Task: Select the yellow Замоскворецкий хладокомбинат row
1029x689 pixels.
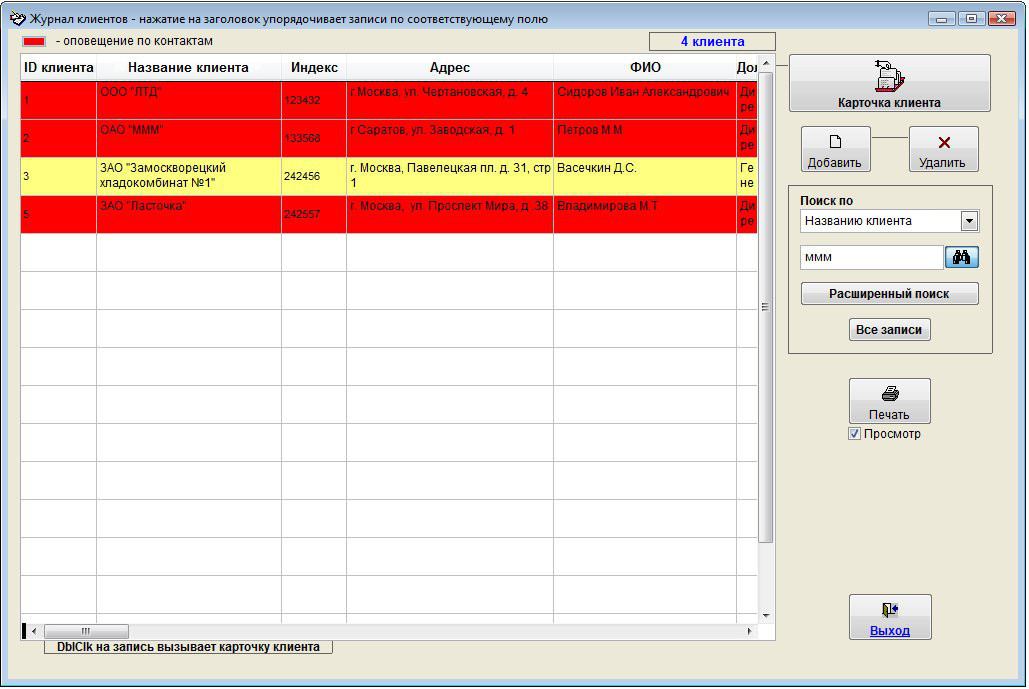Action: click(x=188, y=176)
